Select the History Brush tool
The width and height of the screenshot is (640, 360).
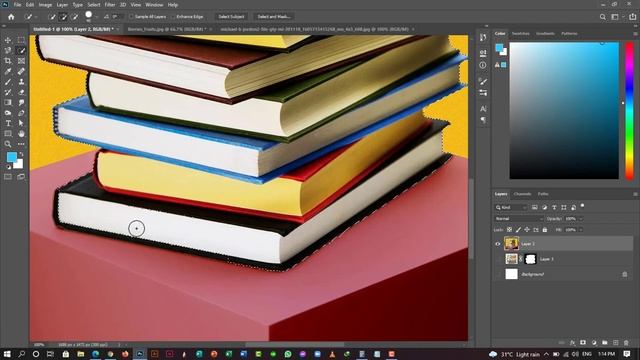pos(8,92)
